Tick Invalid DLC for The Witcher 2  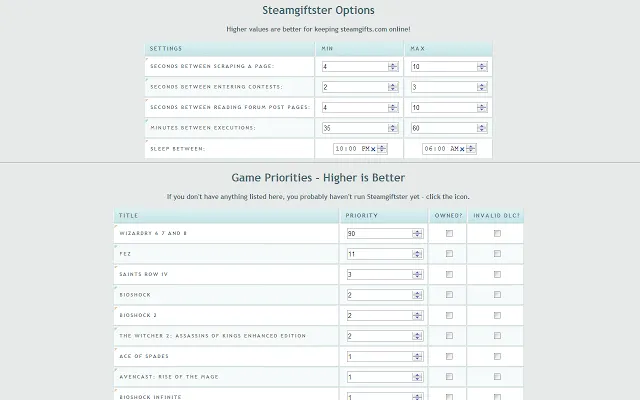point(497,336)
